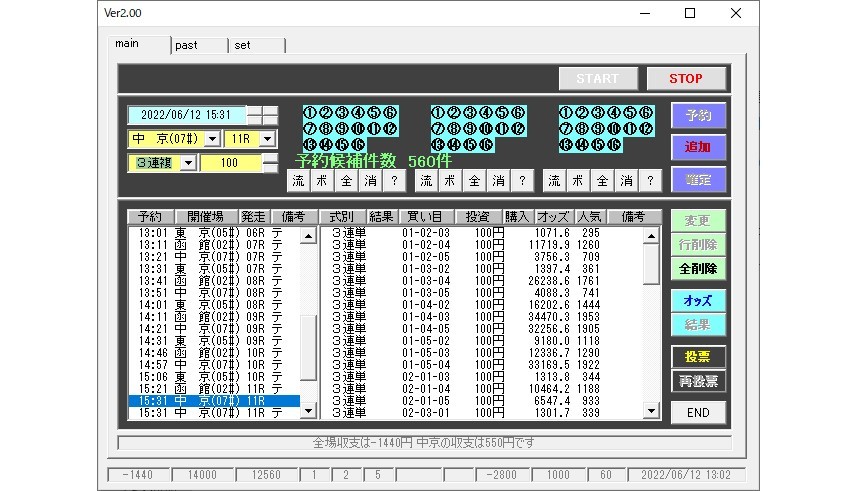The width and height of the screenshot is (856, 491).
Task: Click the red STOP button
Action: coord(686,79)
